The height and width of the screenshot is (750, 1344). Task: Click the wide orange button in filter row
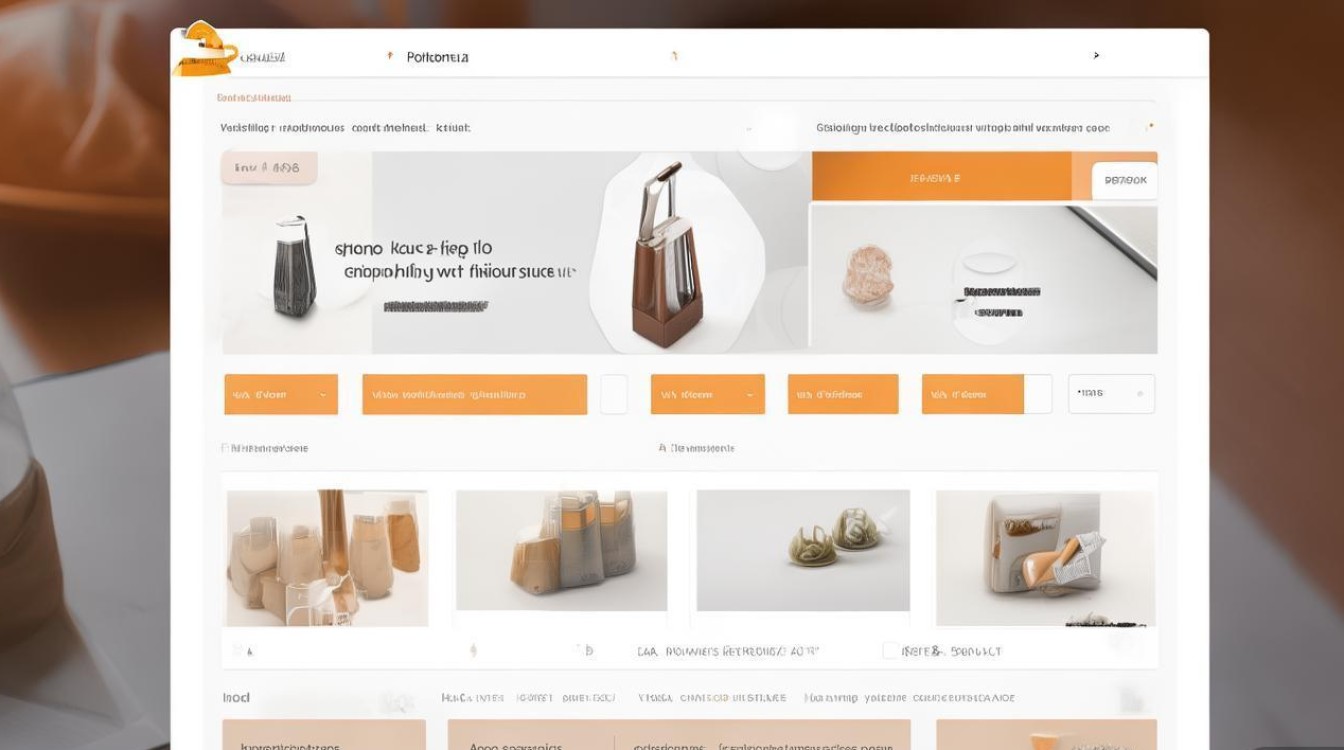click(x=474, y=394)
